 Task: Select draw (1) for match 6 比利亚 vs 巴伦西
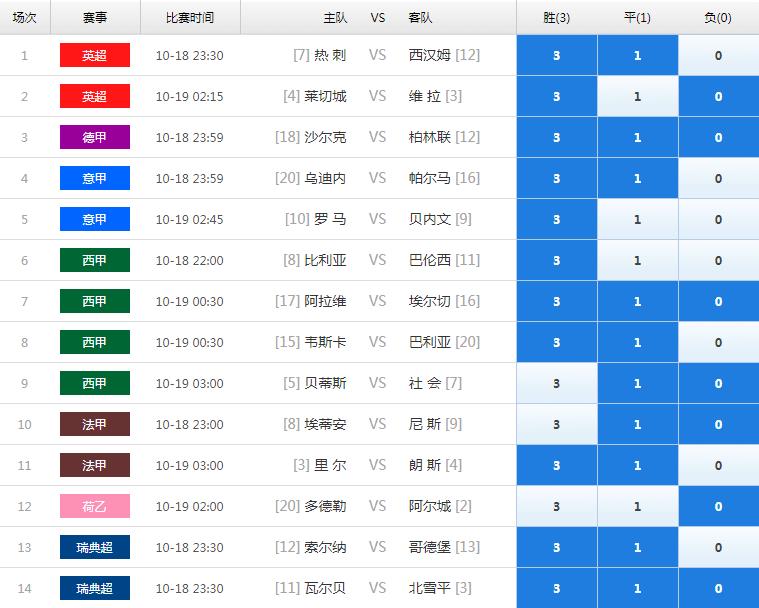638,260
